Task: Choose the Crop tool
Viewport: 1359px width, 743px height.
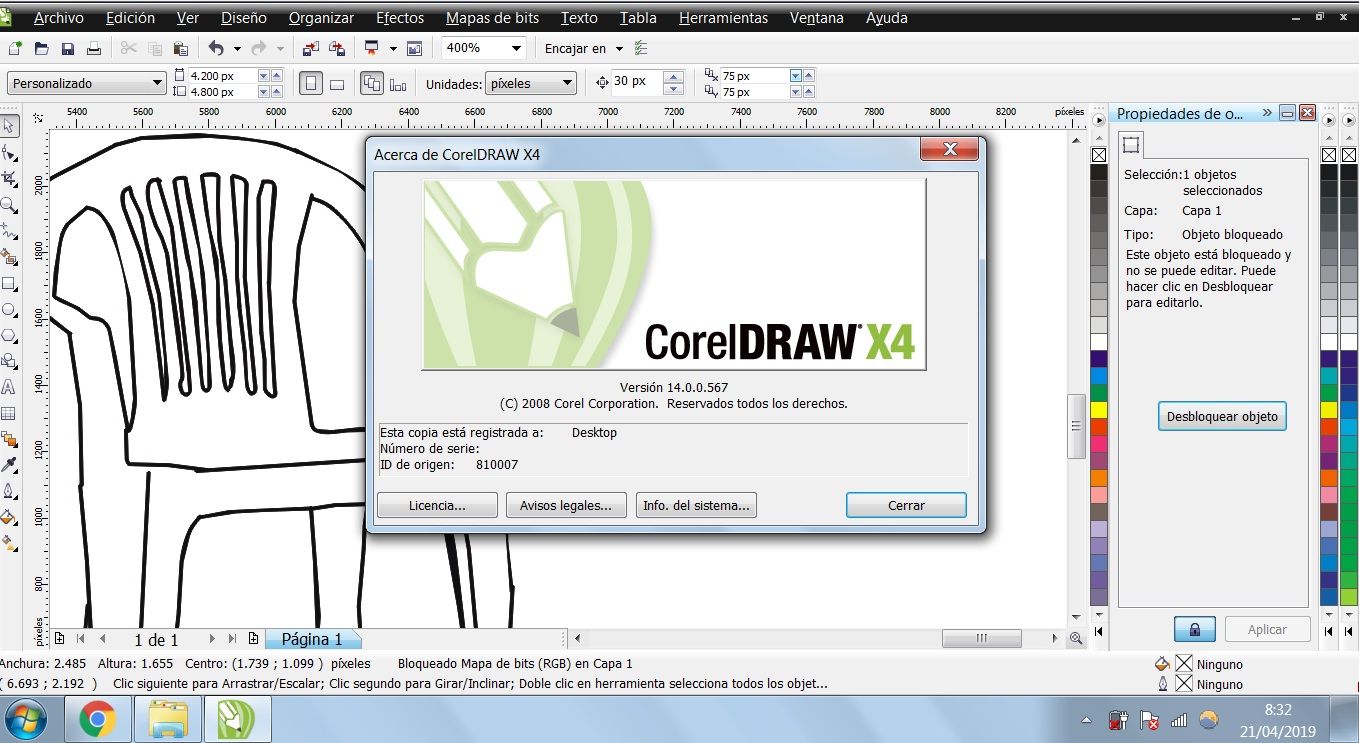Action: [9, 178]
